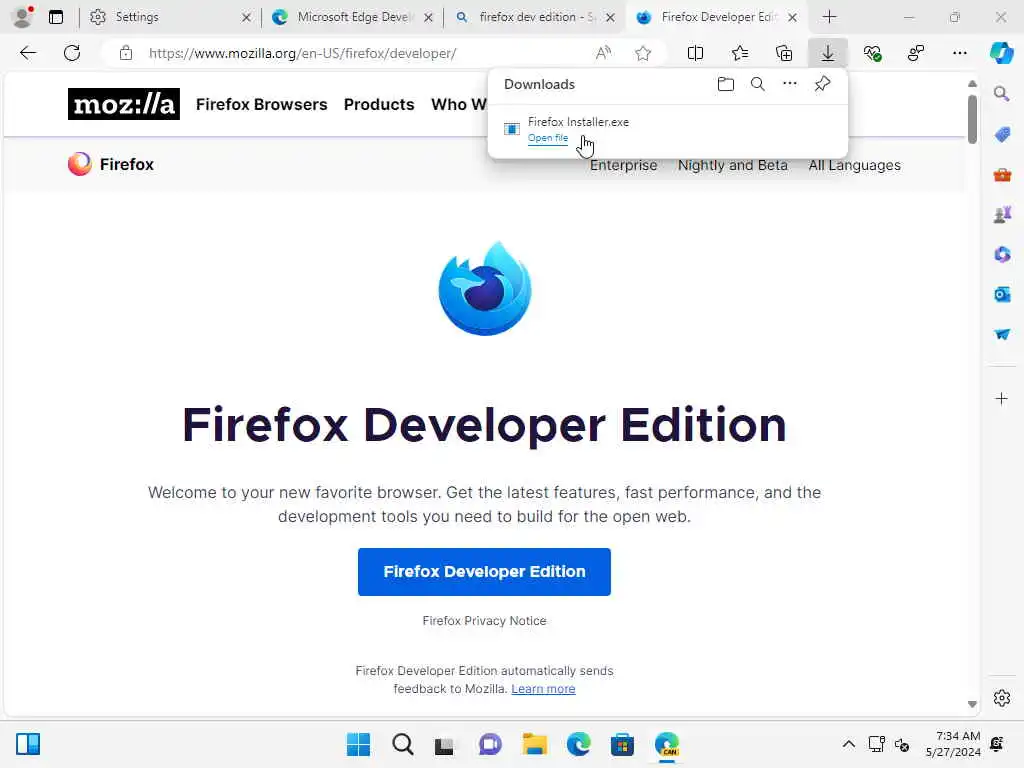Switch to the Settings tab

[x=170, y=17]
